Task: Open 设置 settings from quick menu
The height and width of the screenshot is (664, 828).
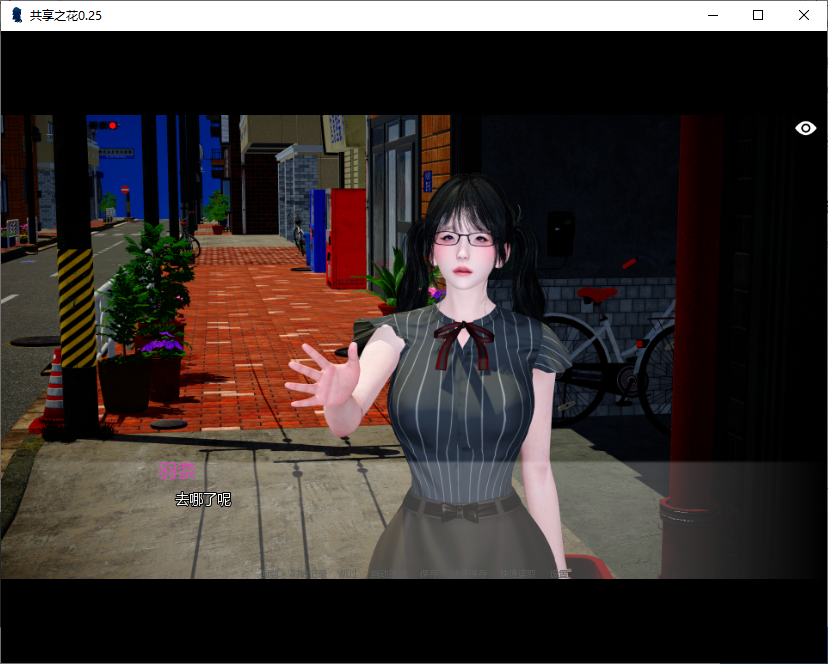Action: coord(559,574)
